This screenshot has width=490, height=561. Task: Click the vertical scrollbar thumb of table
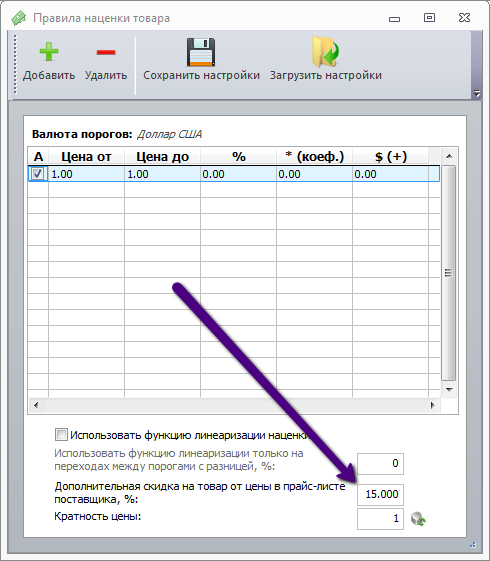click(x=449, y=273)
